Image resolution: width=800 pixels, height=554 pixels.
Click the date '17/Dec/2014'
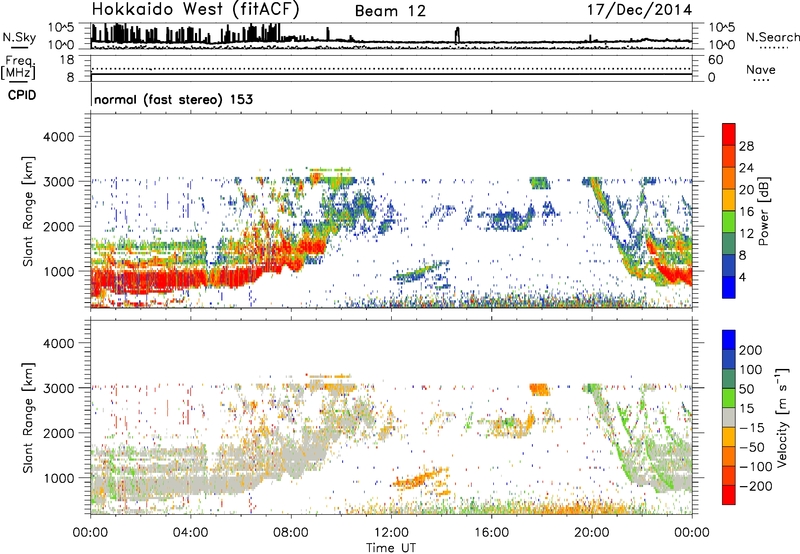[x=639, y=10]
